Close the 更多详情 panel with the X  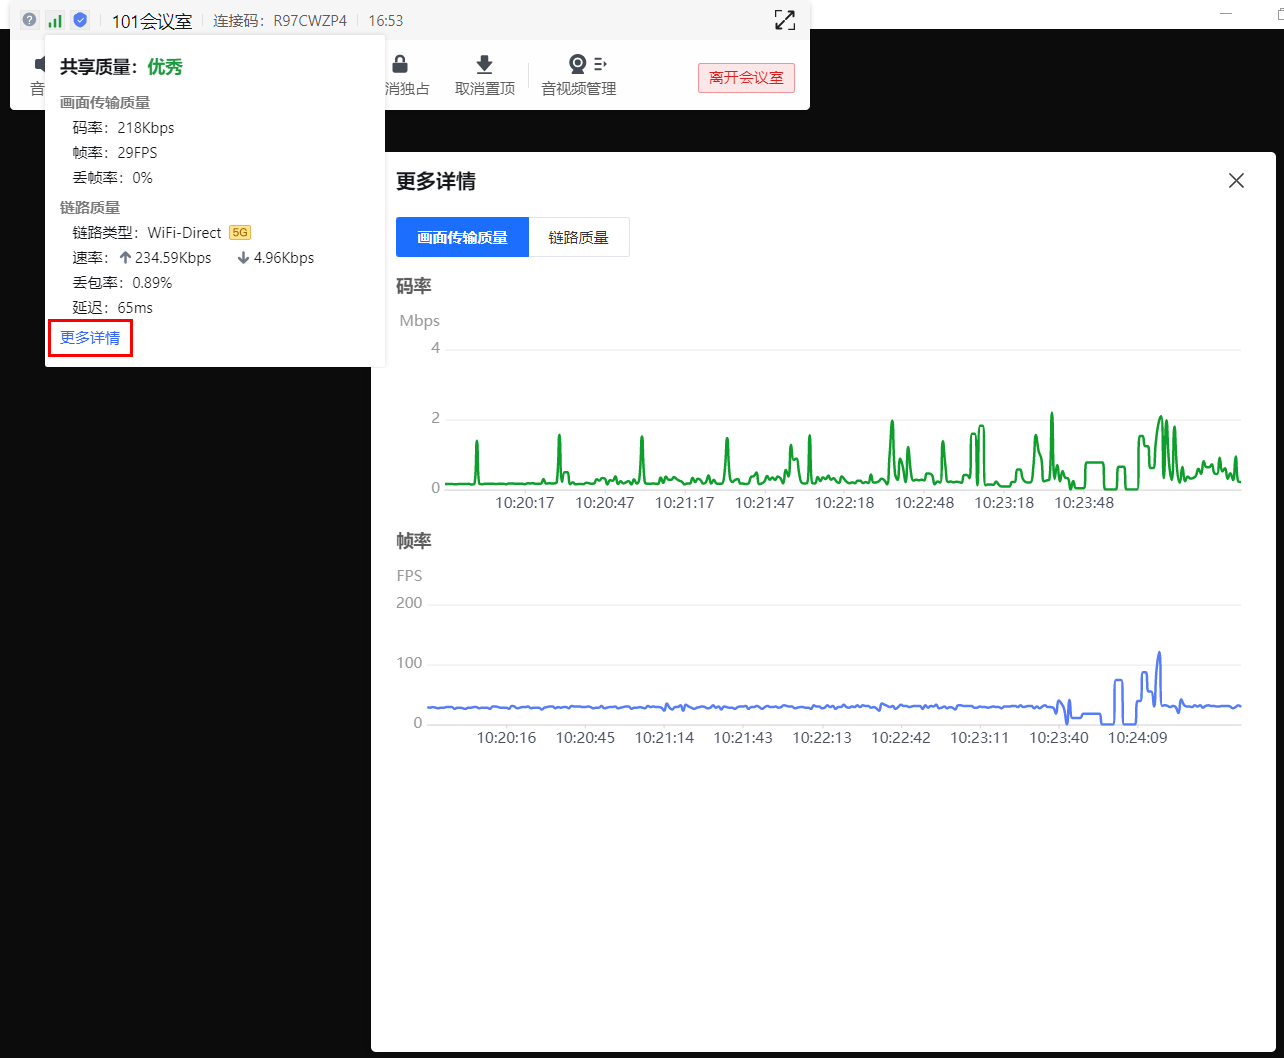point(1236,181)
